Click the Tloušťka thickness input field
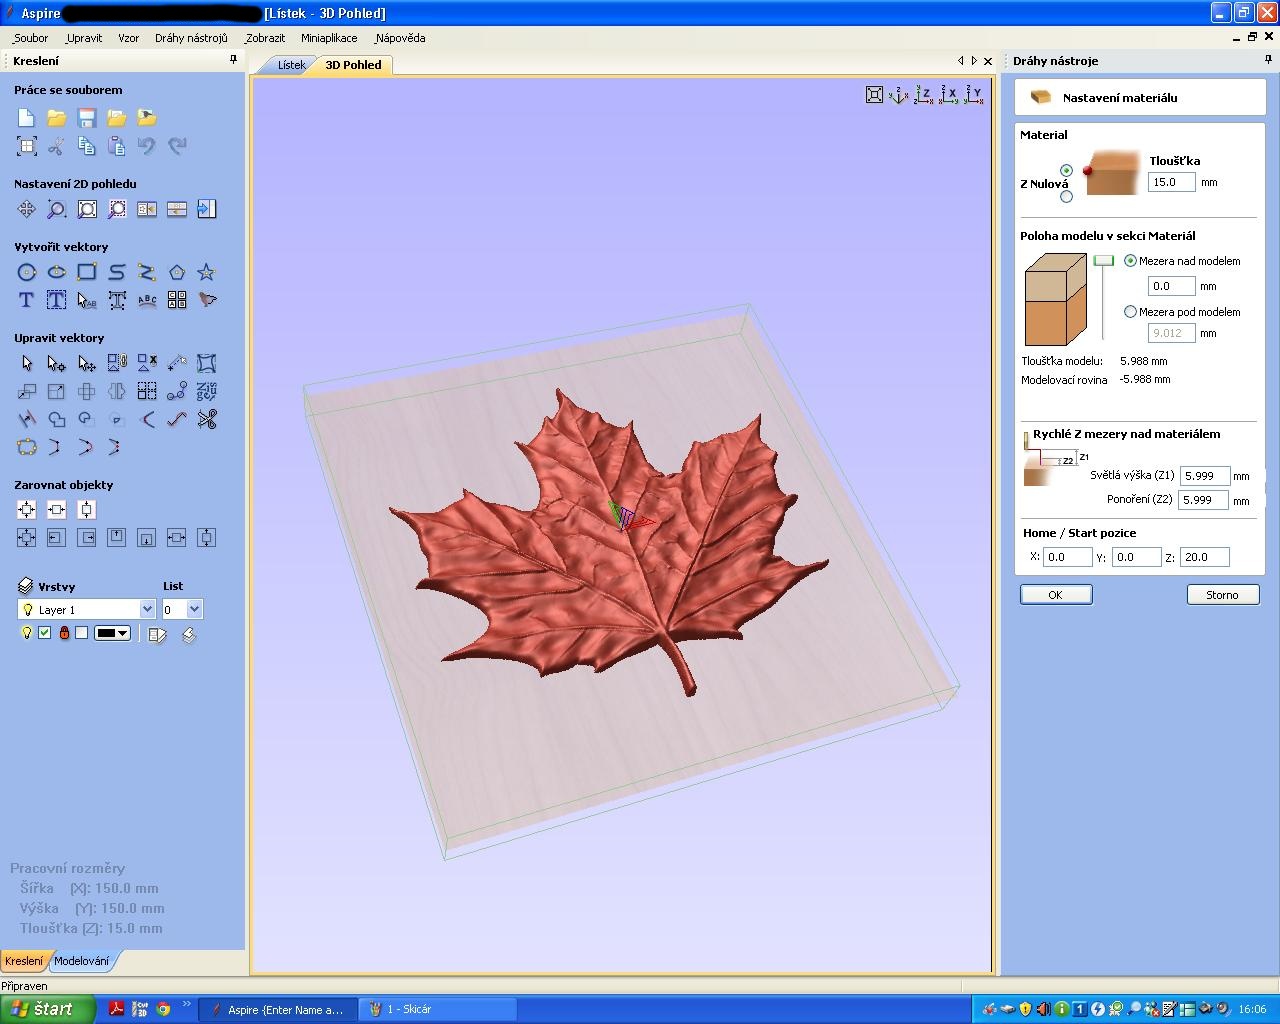Image resolution: width=1280 pixels, height=1024 pixels. [1171, 182]
